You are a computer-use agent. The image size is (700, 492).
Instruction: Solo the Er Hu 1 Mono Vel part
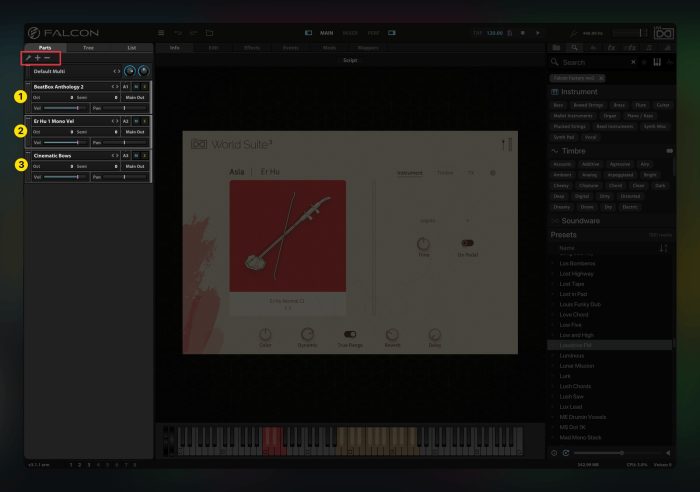click(x=145, y=121)
